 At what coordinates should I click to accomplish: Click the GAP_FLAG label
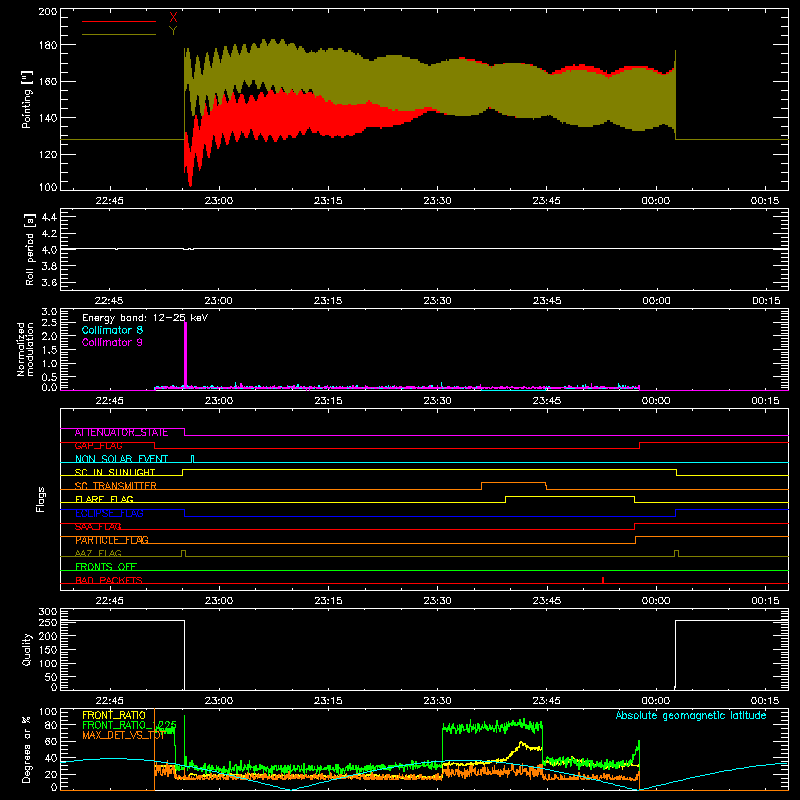[x=98, y=446]
